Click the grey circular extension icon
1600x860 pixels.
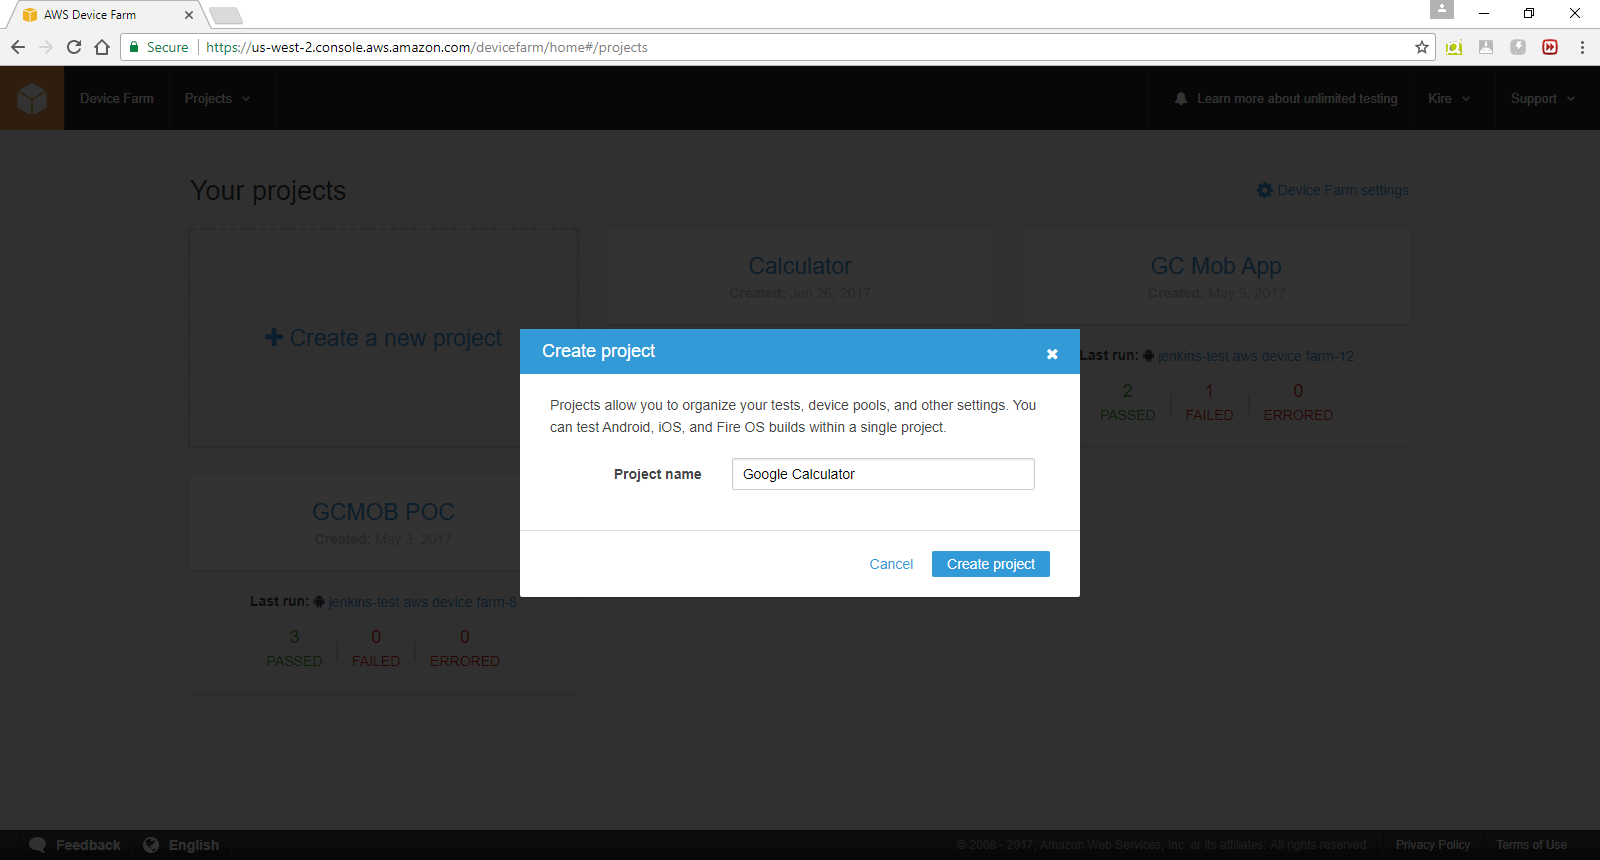pyautogui.click(x=1518, y=47)
